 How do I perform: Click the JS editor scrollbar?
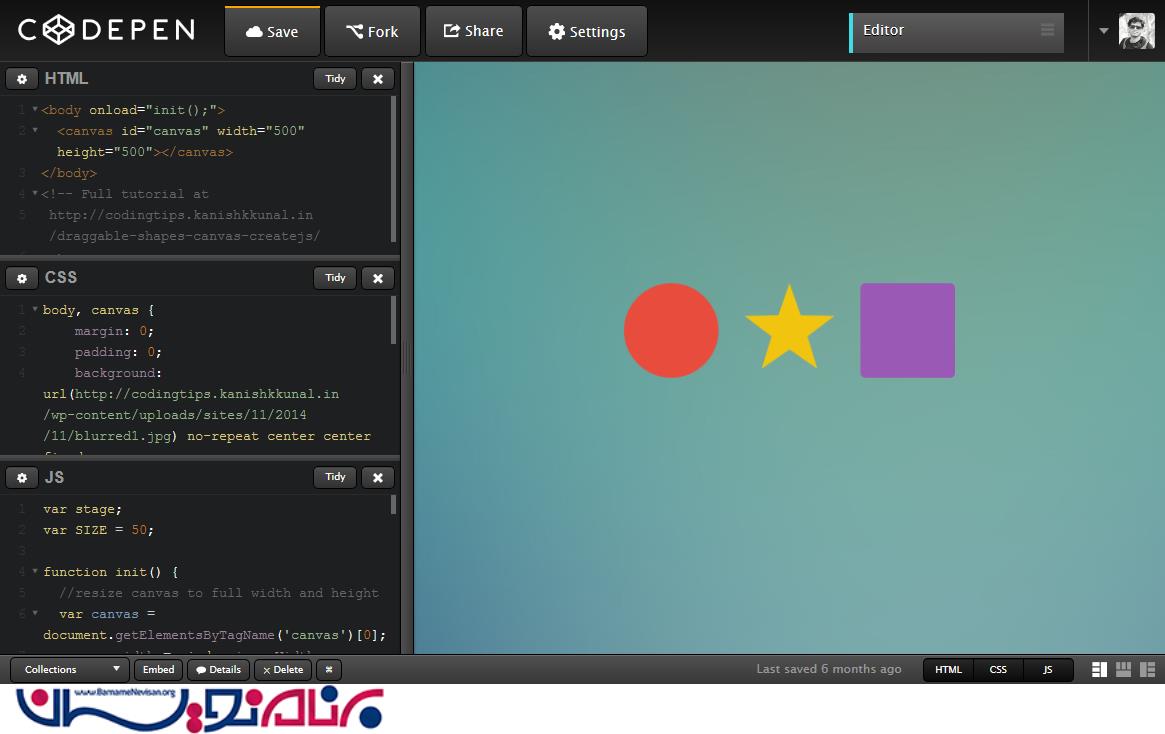(x=394, y=504)
